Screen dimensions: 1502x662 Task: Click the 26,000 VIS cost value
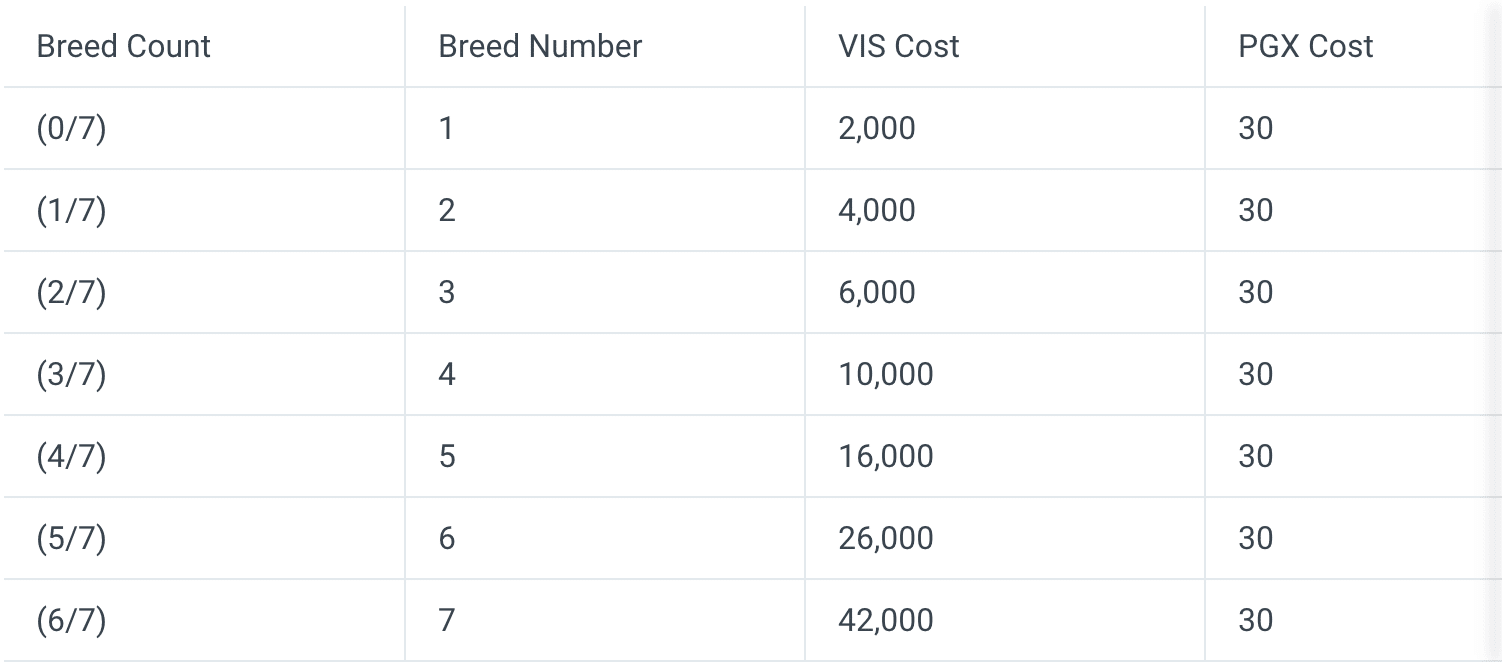(x=886, y=538)
